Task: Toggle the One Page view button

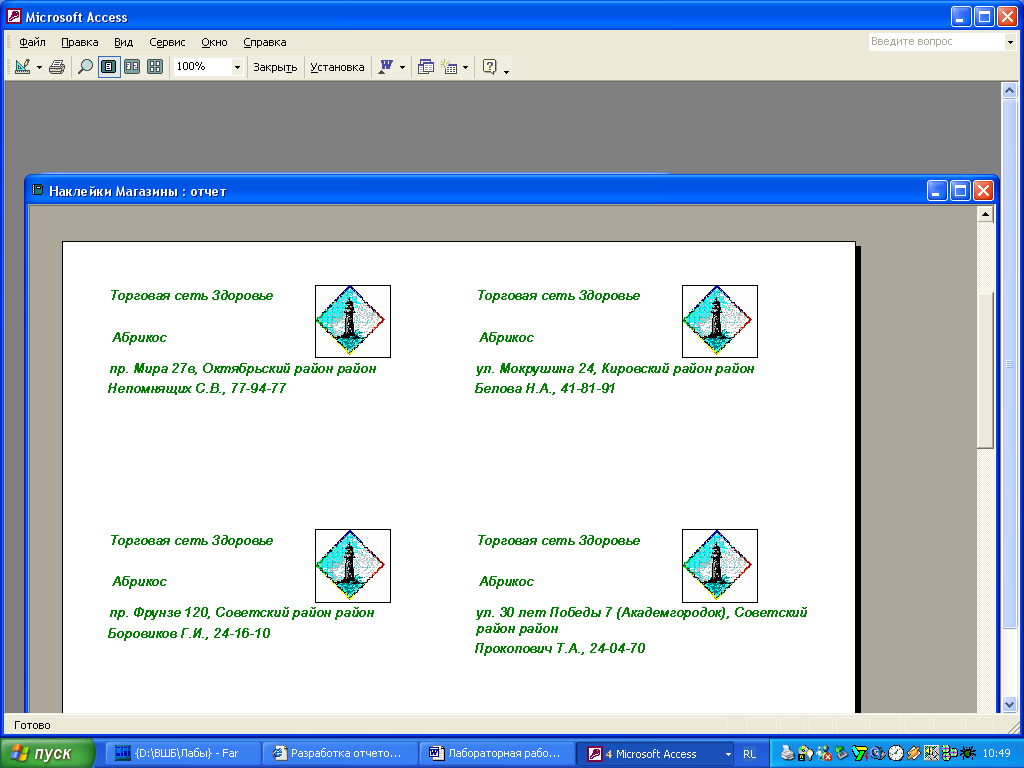Action: coord(109,67)
